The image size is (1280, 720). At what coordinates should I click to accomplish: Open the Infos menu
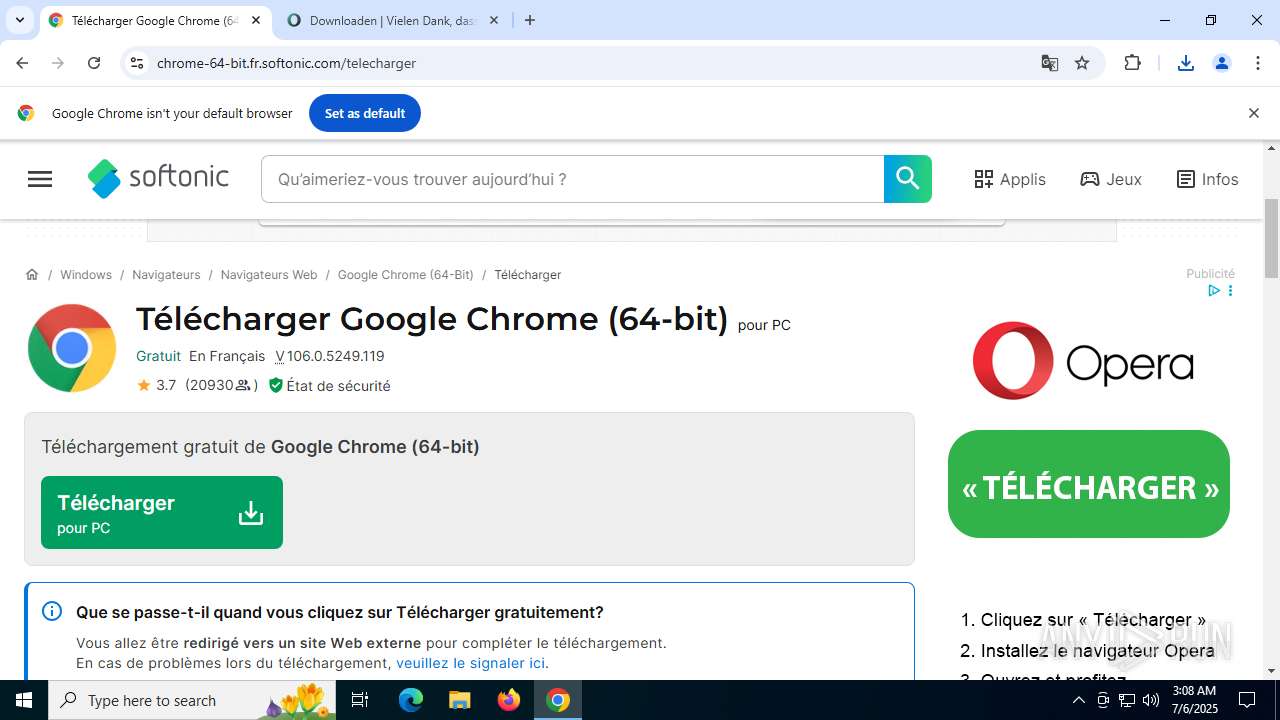(x=1207, y=179)
